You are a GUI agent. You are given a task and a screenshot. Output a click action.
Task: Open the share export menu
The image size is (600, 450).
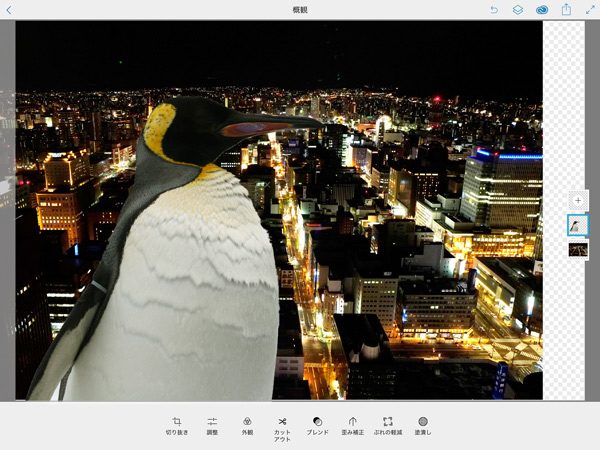(566, 10)
